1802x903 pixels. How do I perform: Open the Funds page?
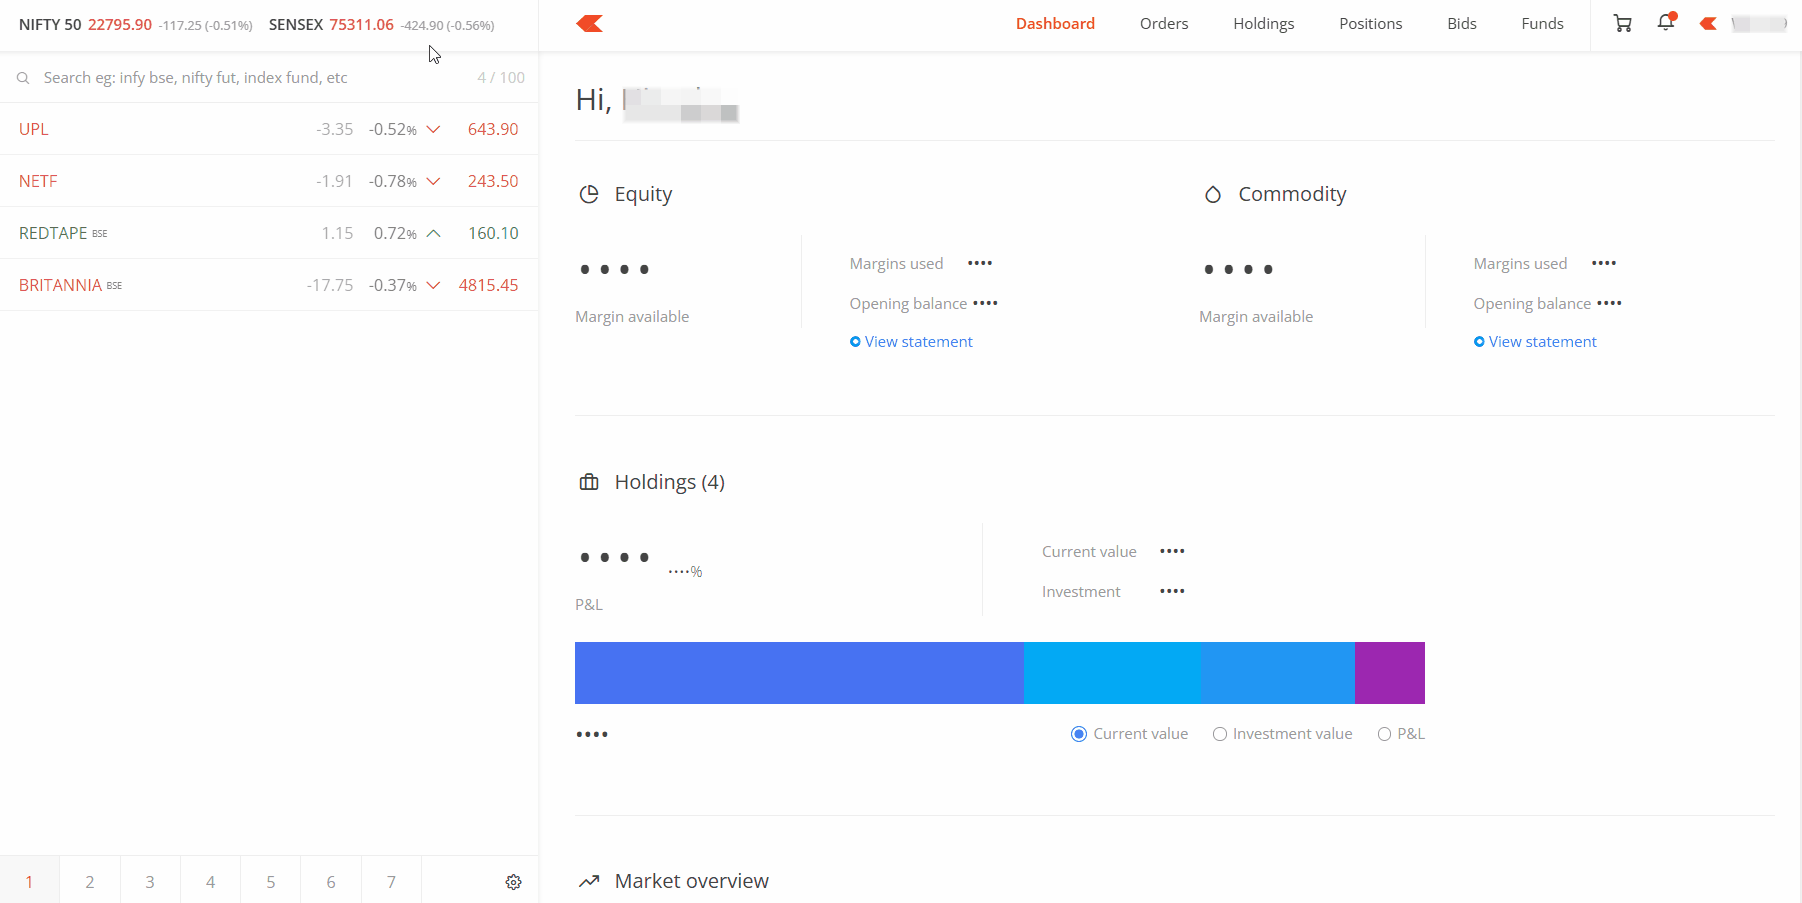[x=1542, y=24]
